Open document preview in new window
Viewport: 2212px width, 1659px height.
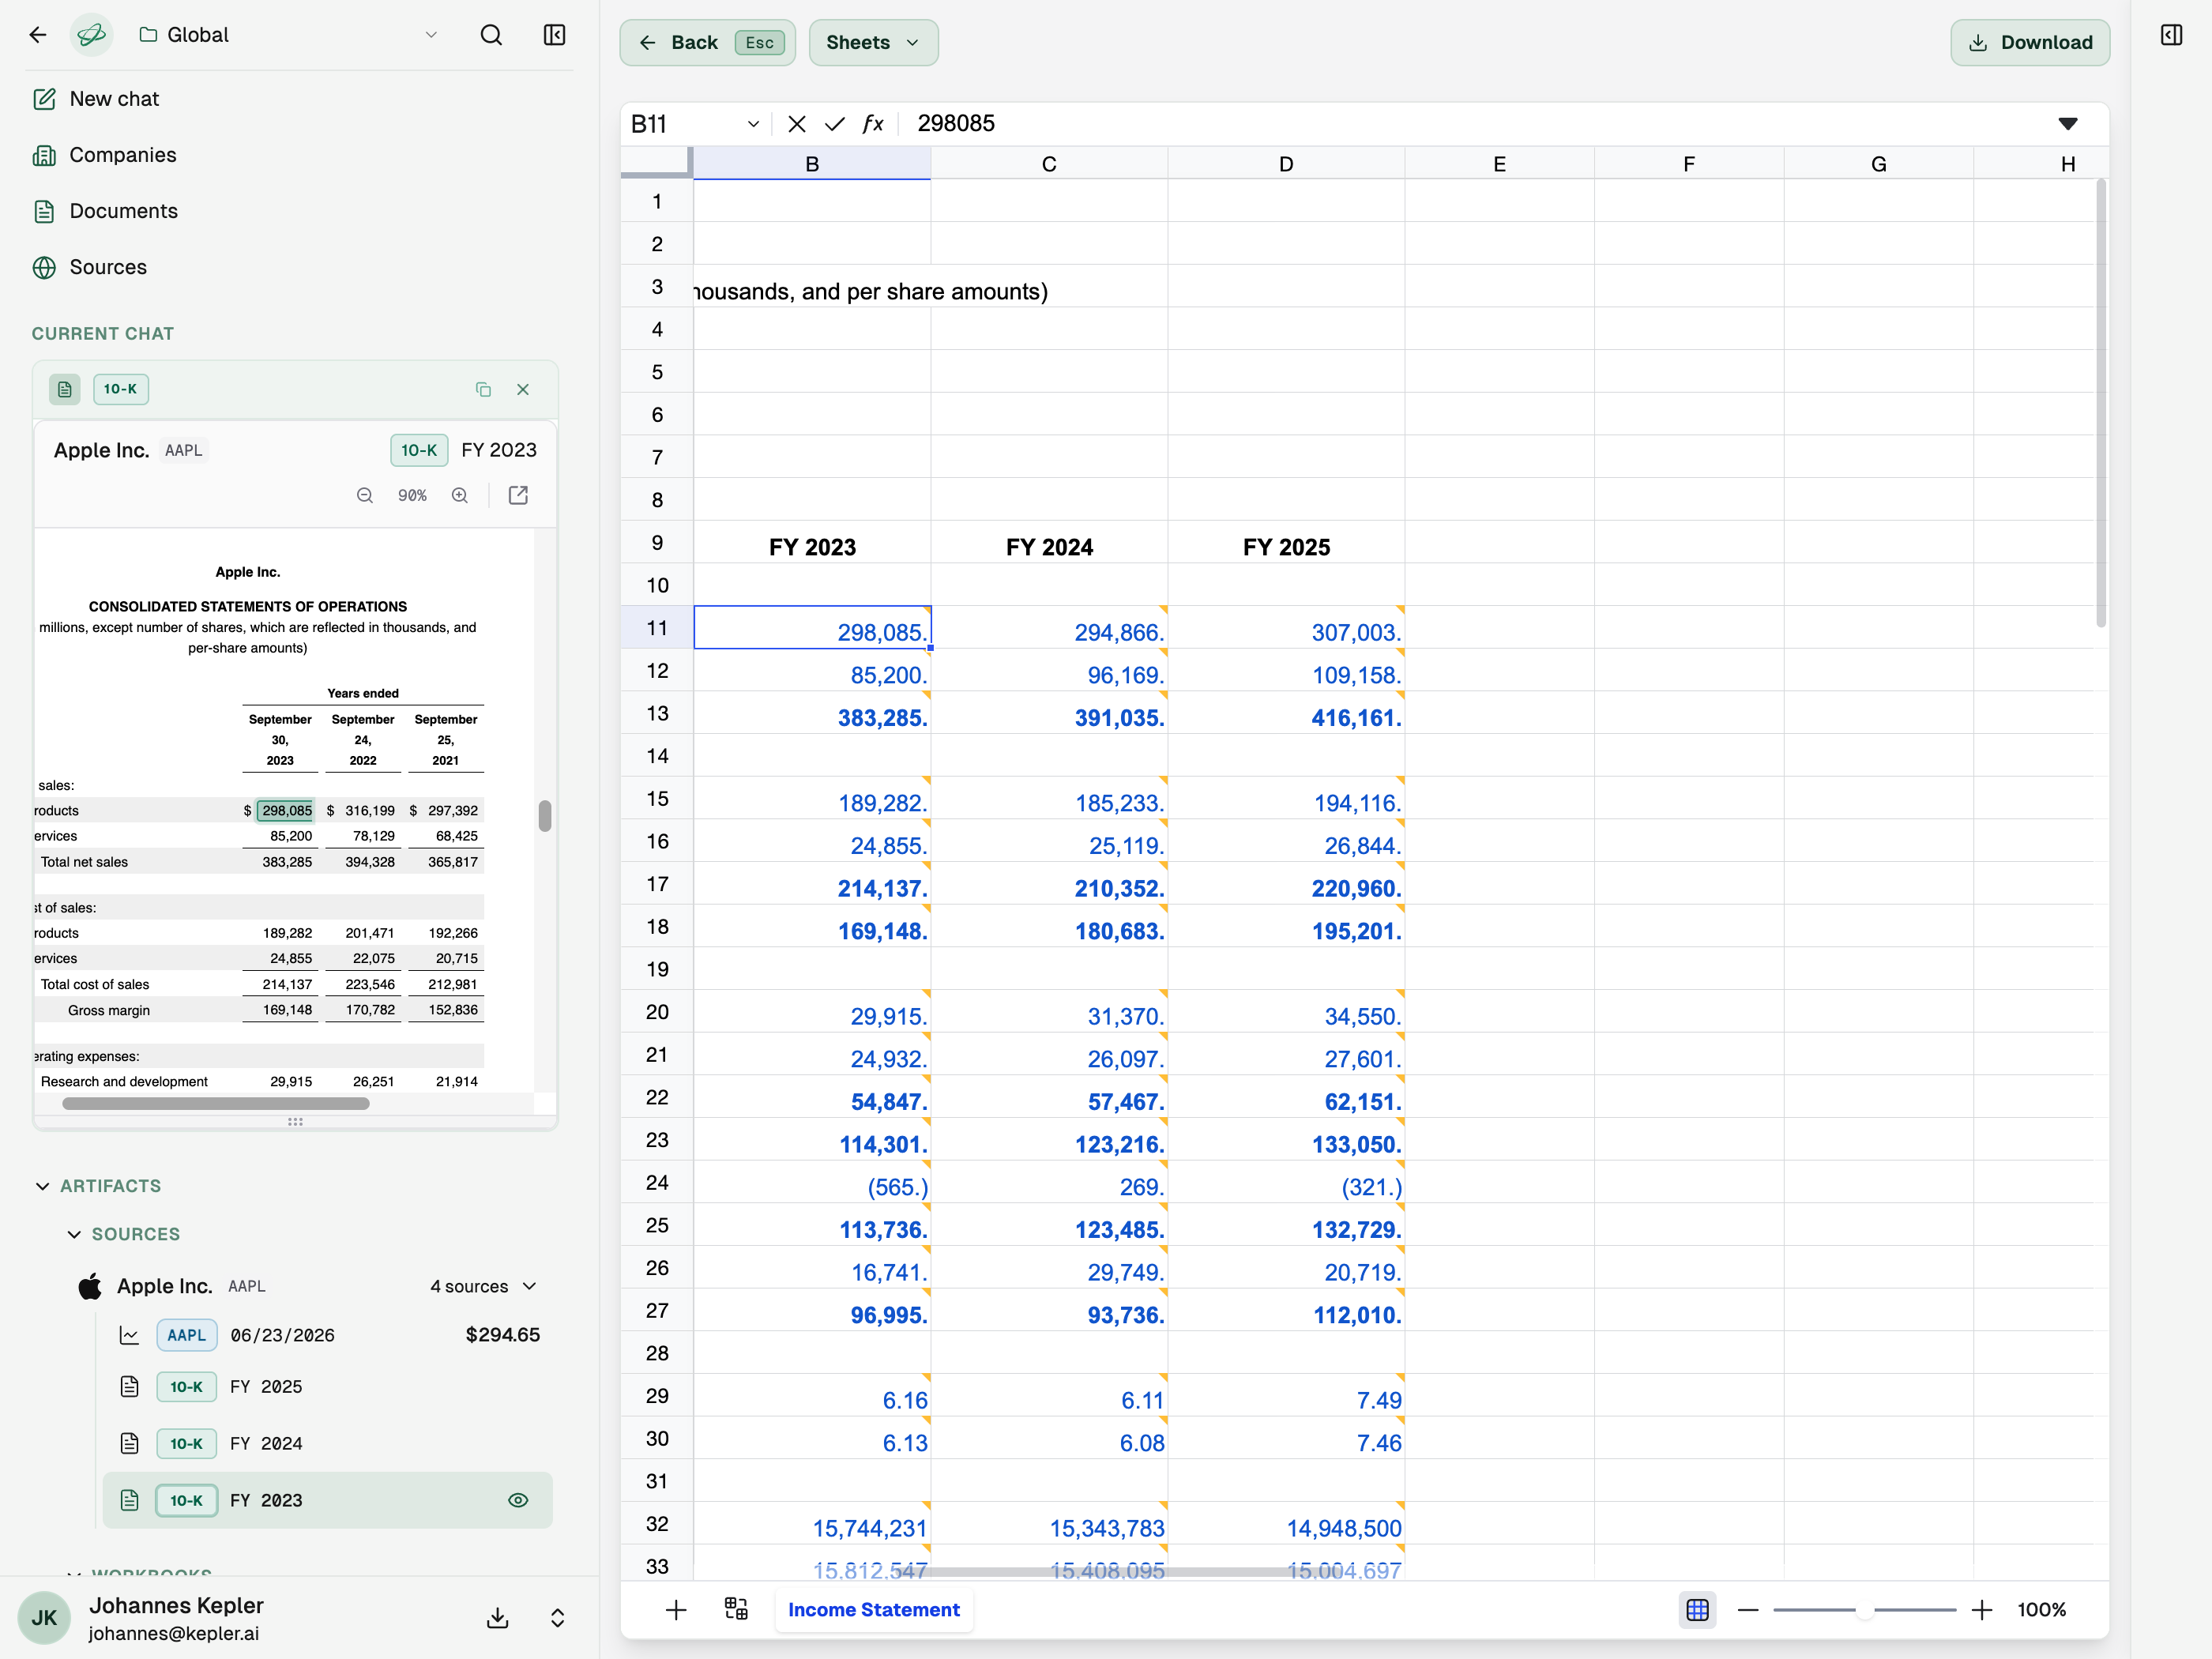[x=518, y=495]
